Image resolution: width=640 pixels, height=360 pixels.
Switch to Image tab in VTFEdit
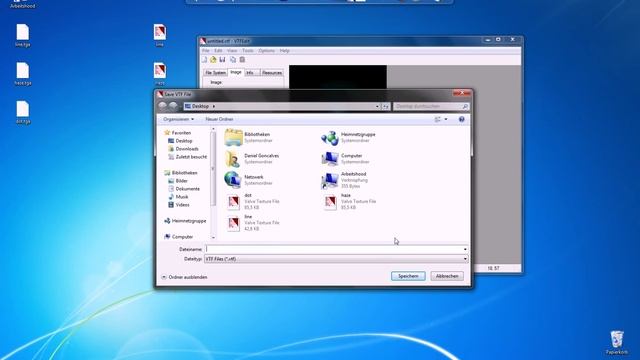(x=236, y=72)
